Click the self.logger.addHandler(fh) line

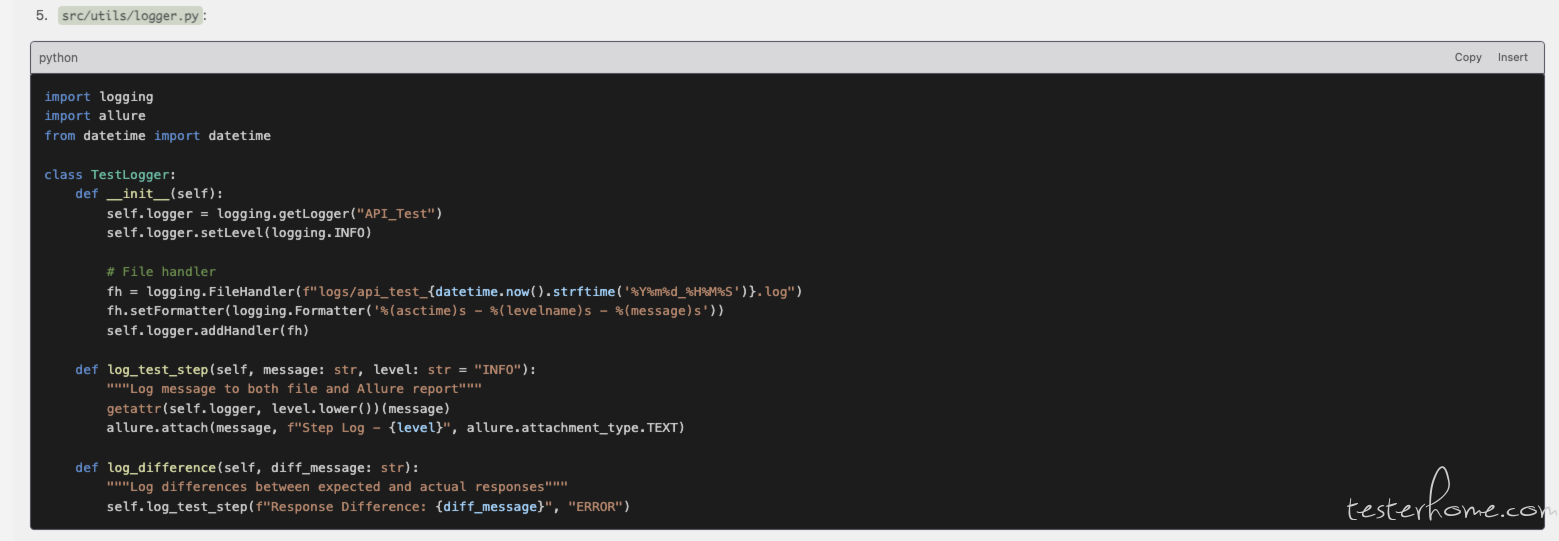208,330
